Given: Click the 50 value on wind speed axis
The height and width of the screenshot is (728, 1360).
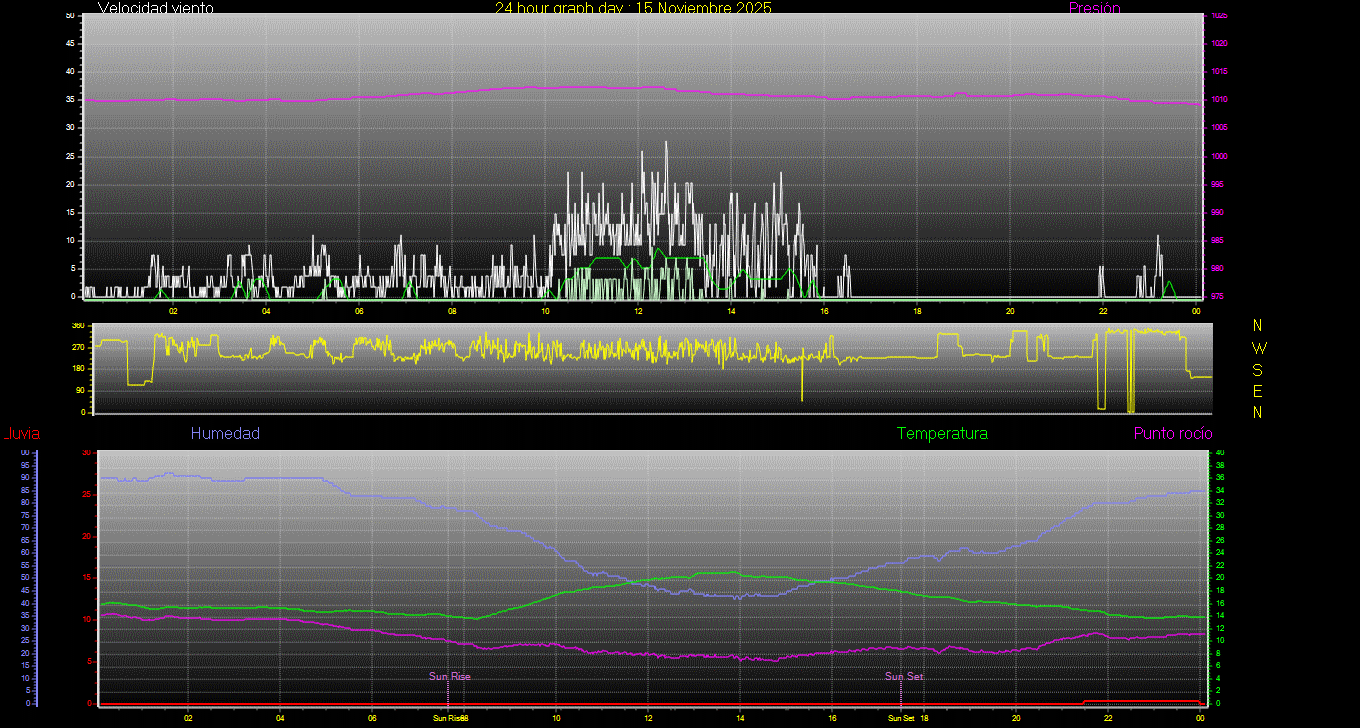Looking at the screenshot, I should coord(69,16).
